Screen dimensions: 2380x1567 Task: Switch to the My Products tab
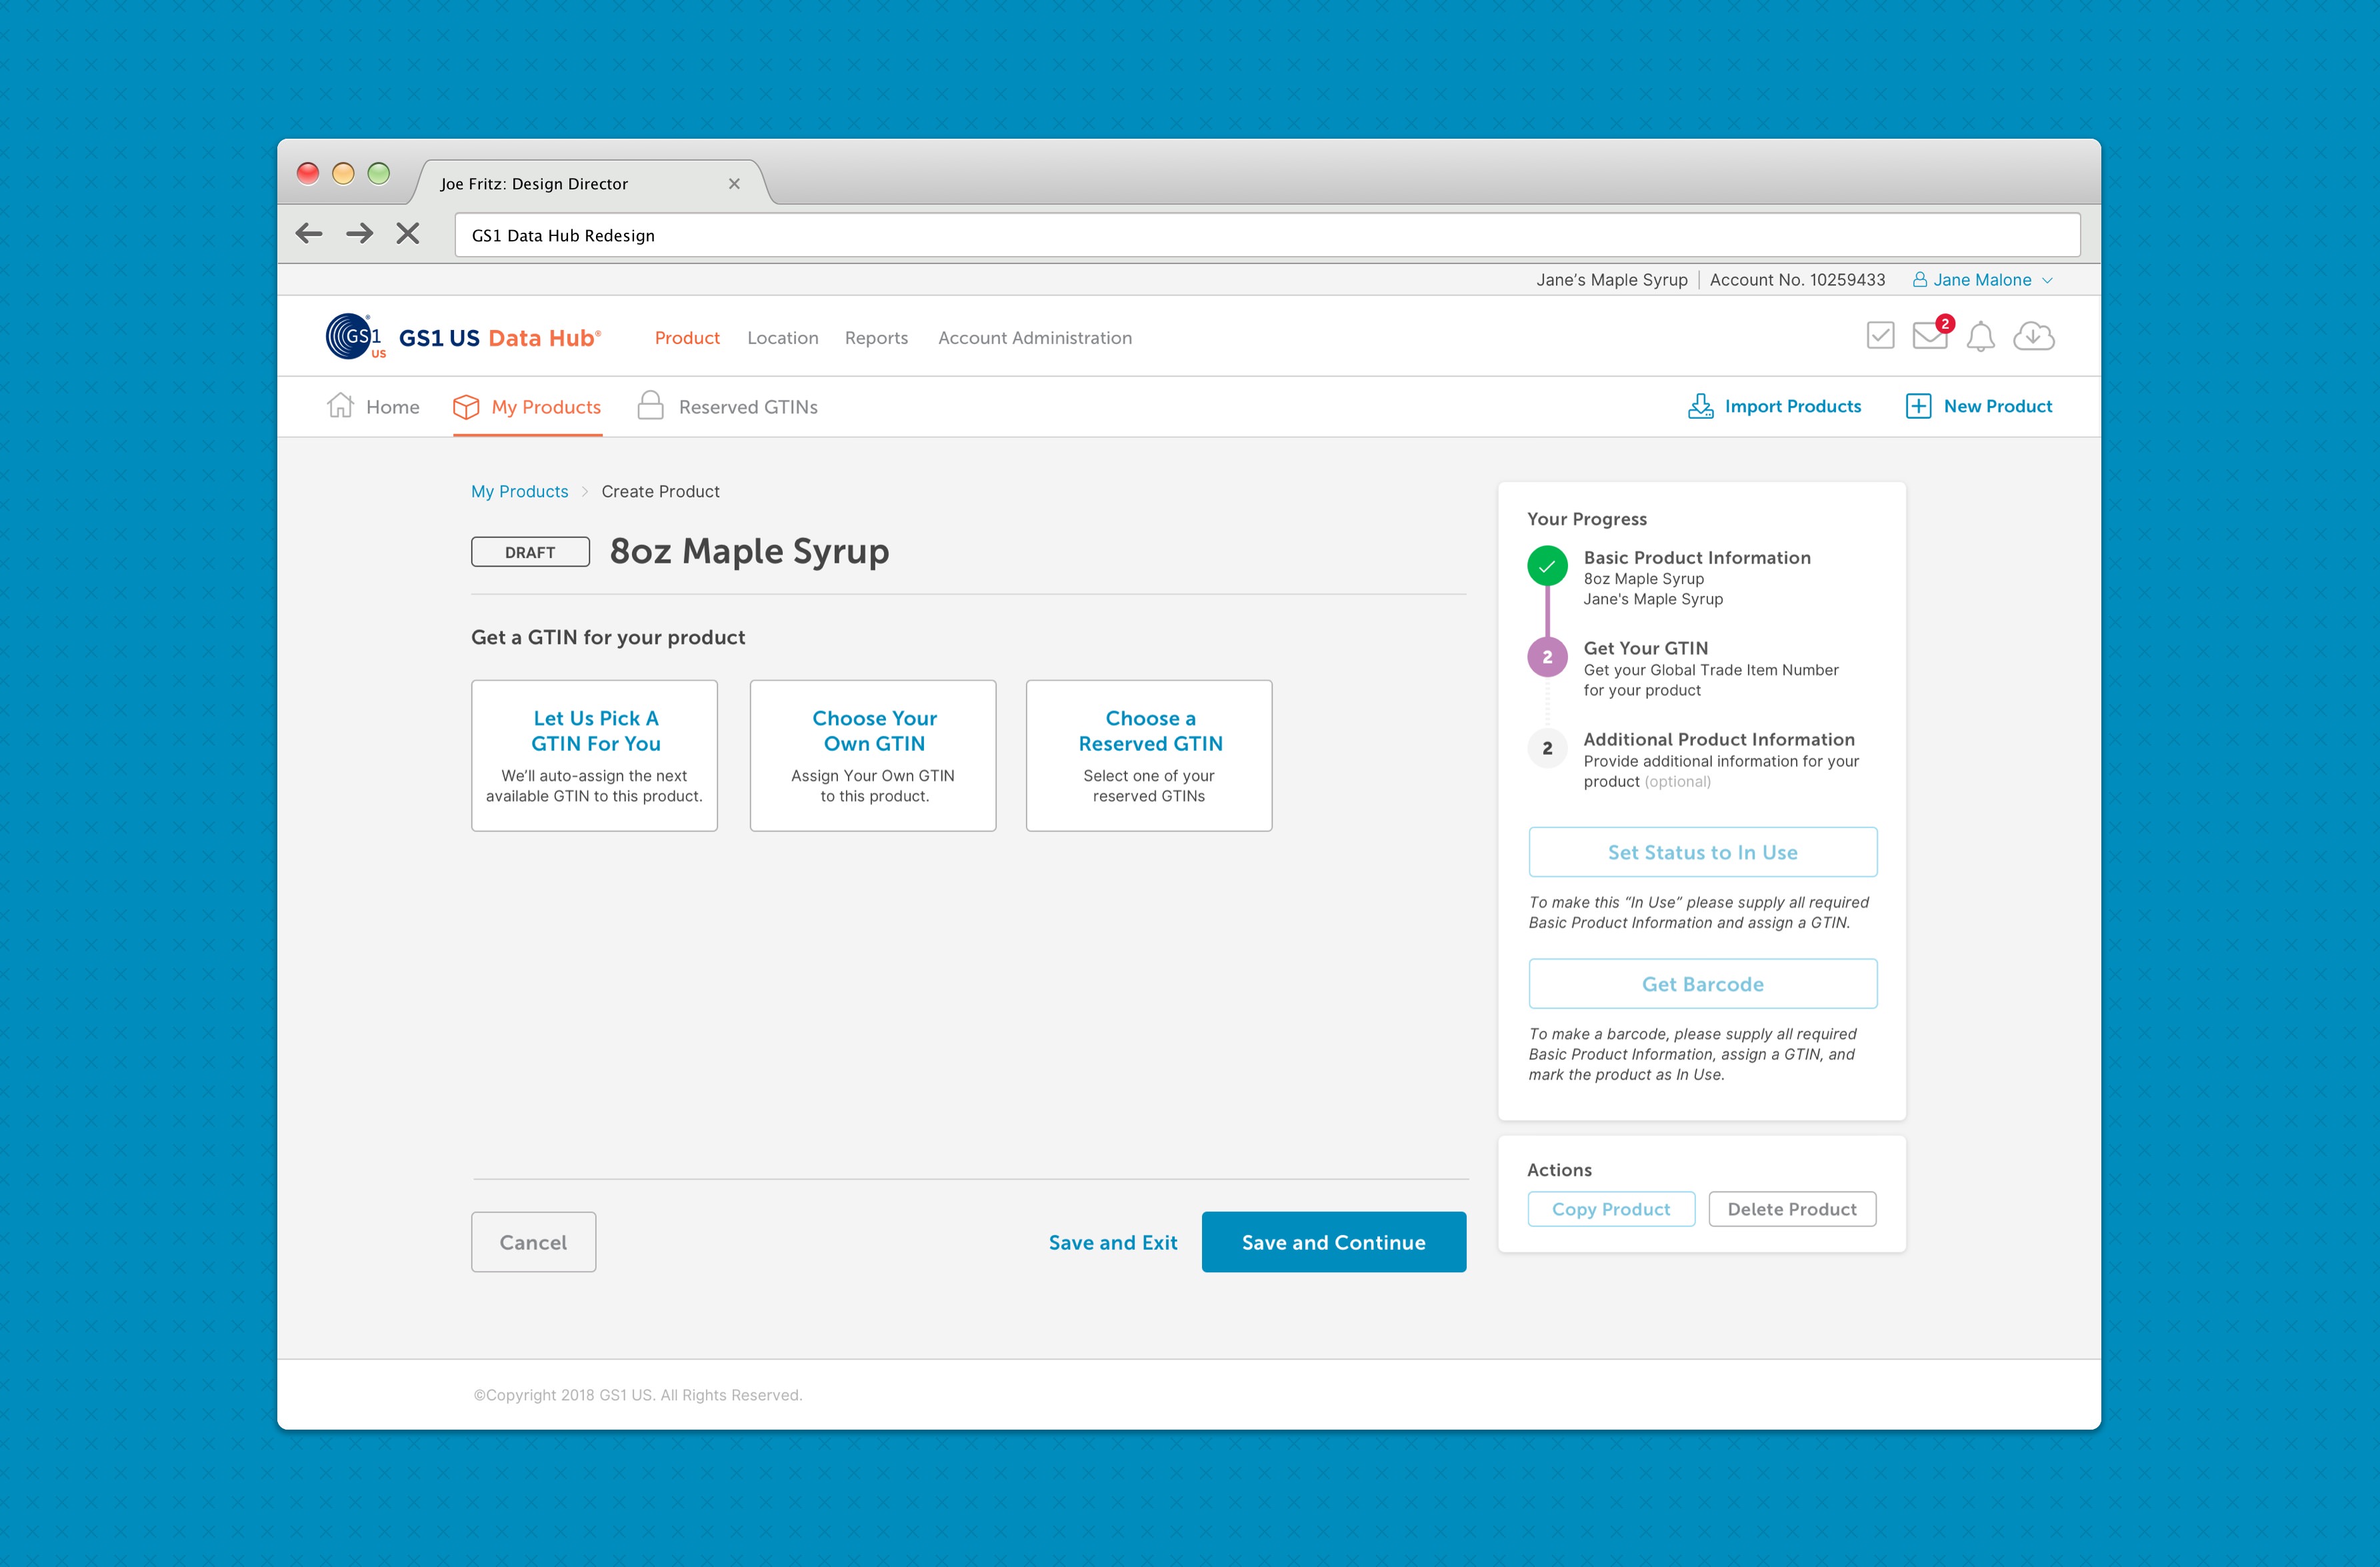click(x=527, y=407)
